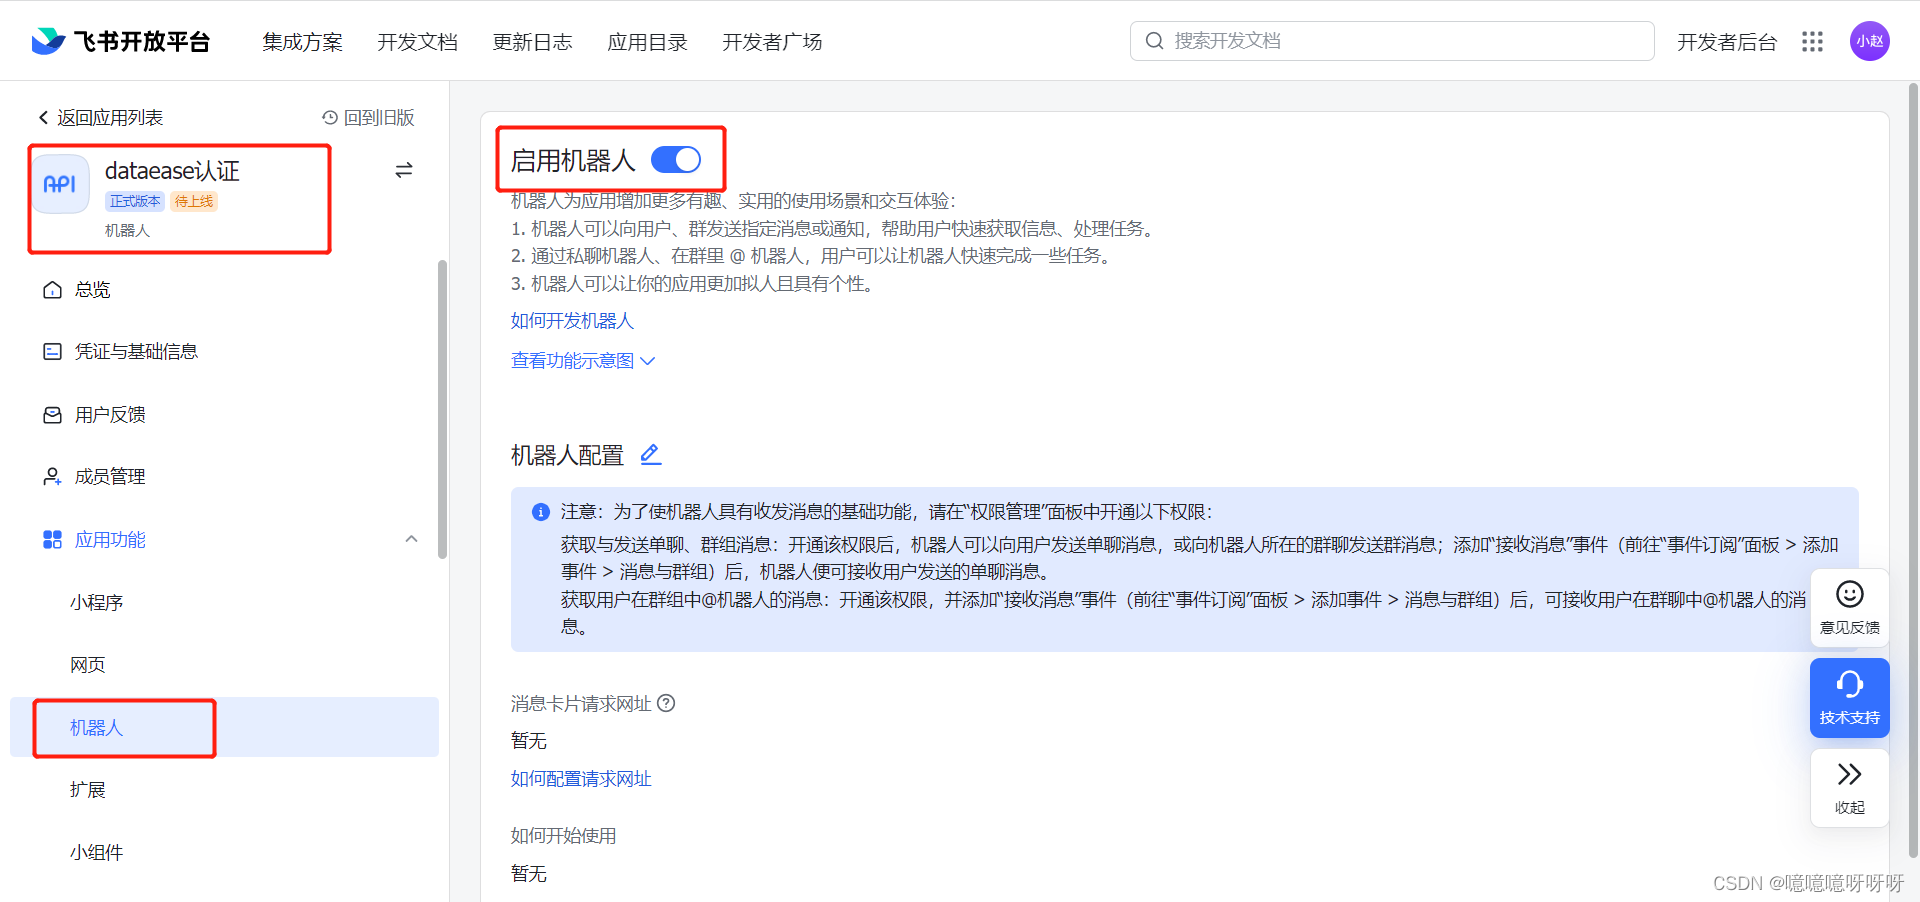Collapse the 应用功能 sidebar group
Image resolution: width=1920 pixels, height=902 pixels.
coord(411,539)
